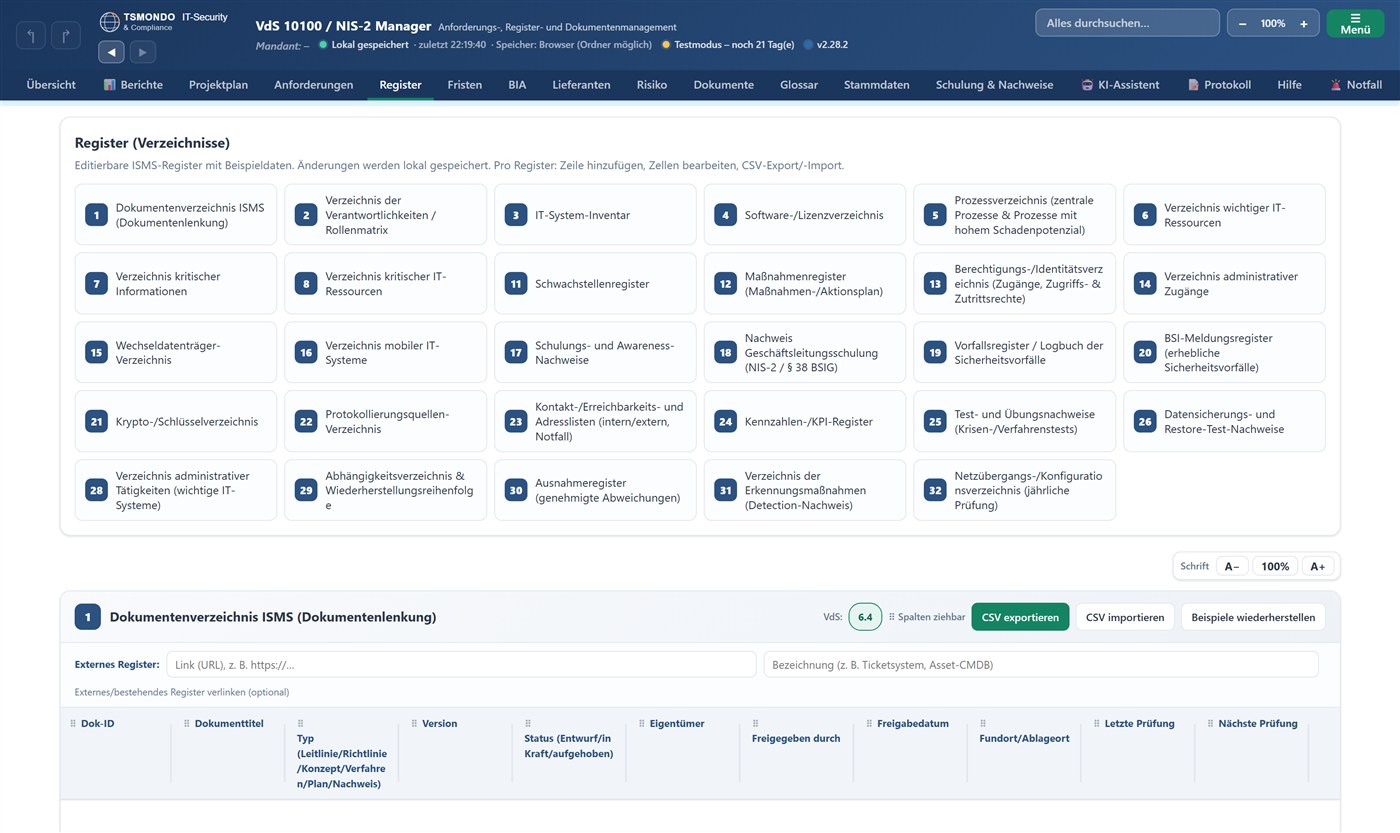Open register 21 Krypto-/Schlüsselverzeichnis
1400x833 pixels.
click(x=176, y=421)
